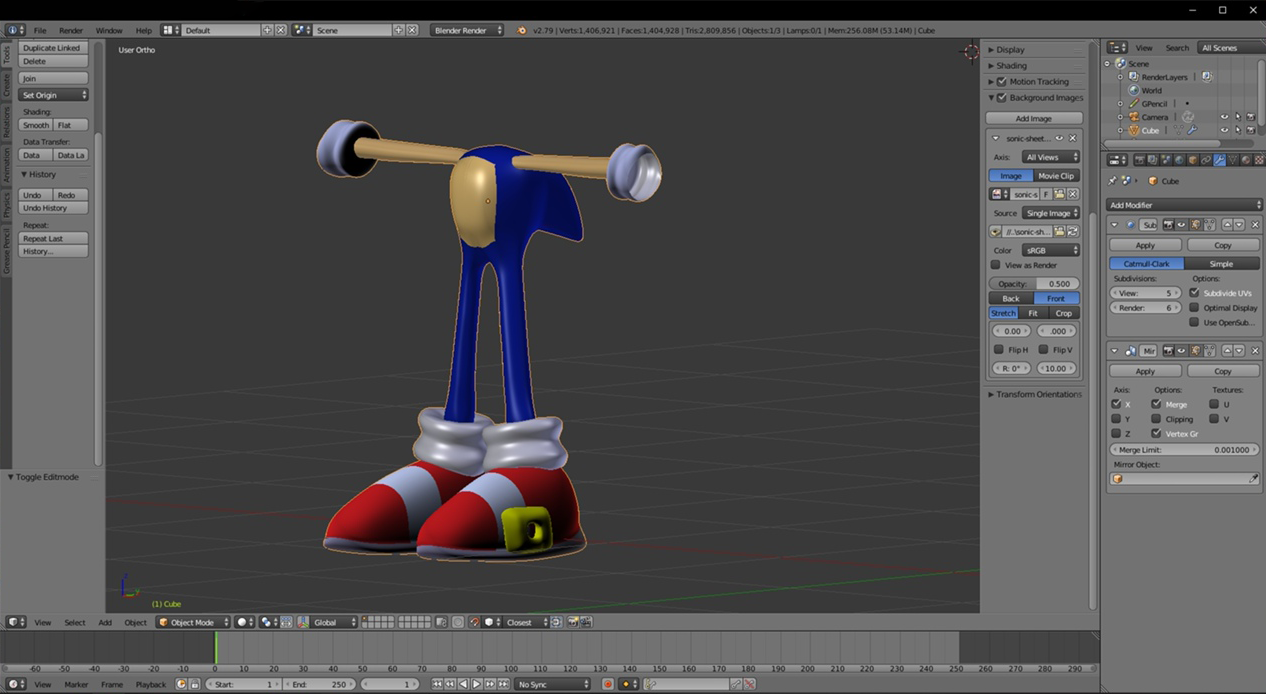Move Subsurf modifier down in the stack

point(1240,225)
